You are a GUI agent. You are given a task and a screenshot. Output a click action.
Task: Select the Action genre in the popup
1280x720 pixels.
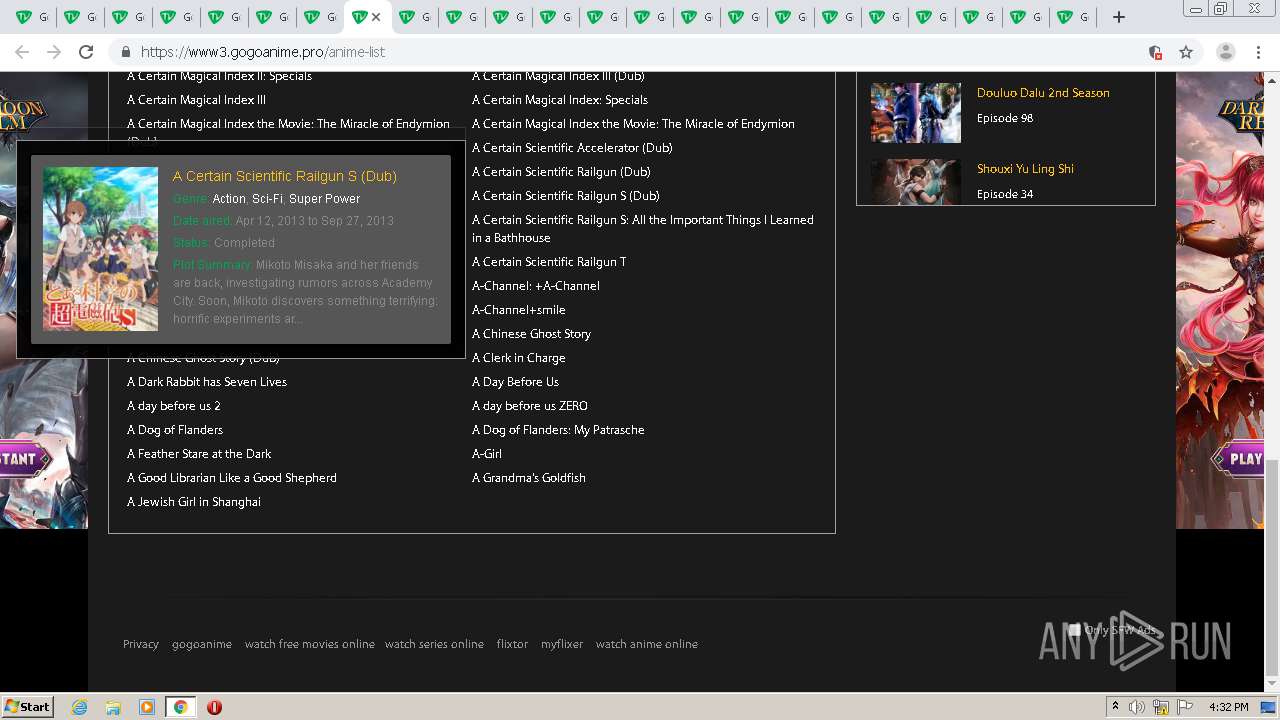[229, 199]
